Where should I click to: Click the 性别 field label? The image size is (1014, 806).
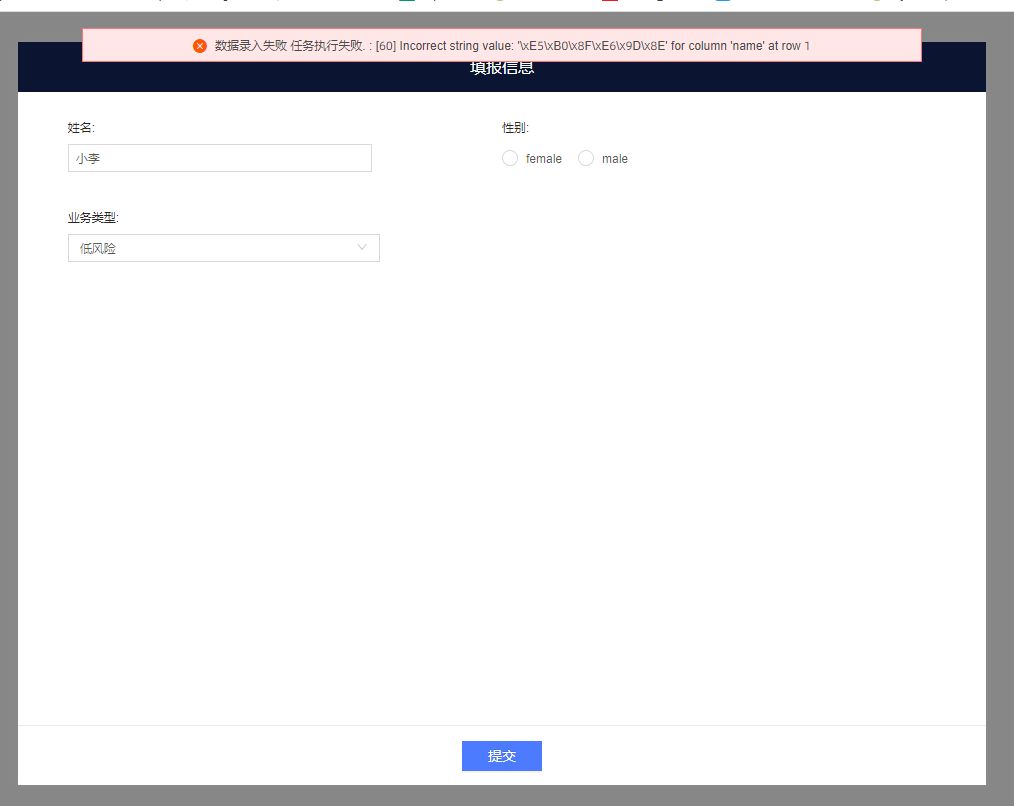click(515, 128)
